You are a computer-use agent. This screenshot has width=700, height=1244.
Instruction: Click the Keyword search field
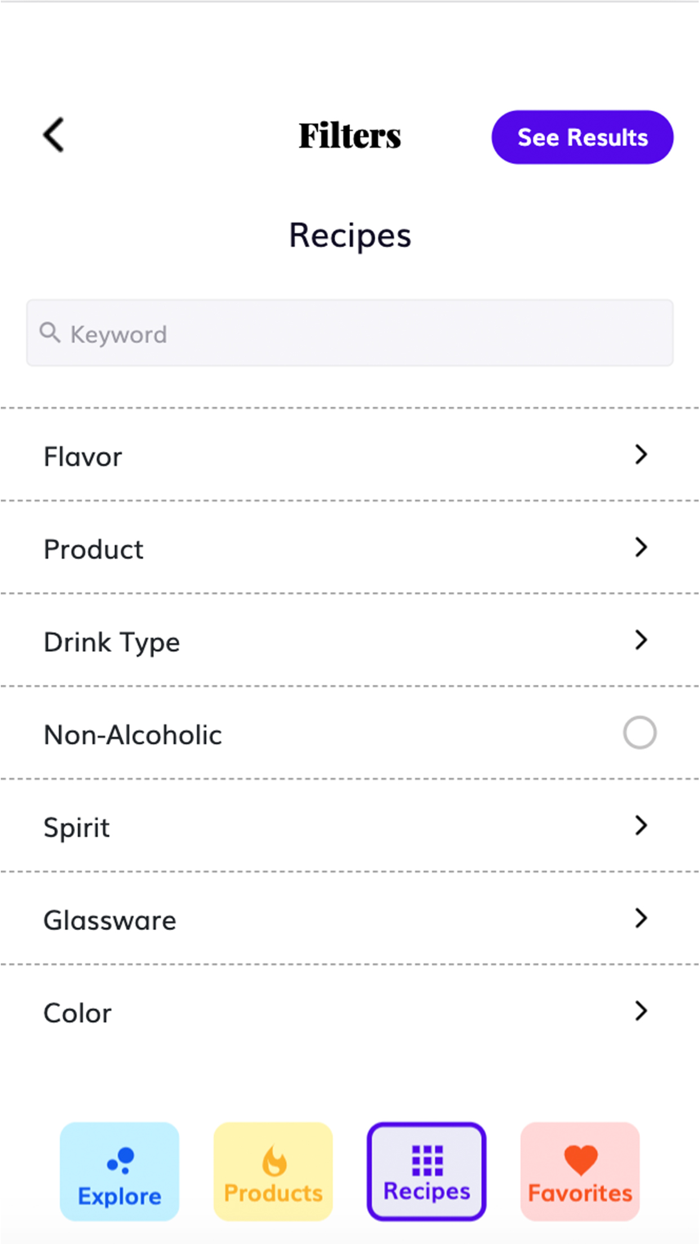pos(350,333)
